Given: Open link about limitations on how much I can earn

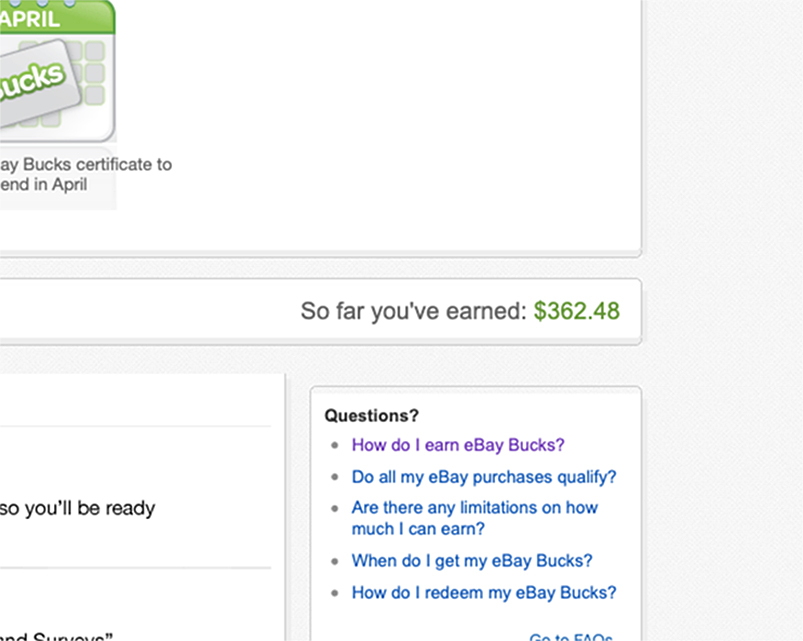Looking at the screenshot, I should [475, 518].
